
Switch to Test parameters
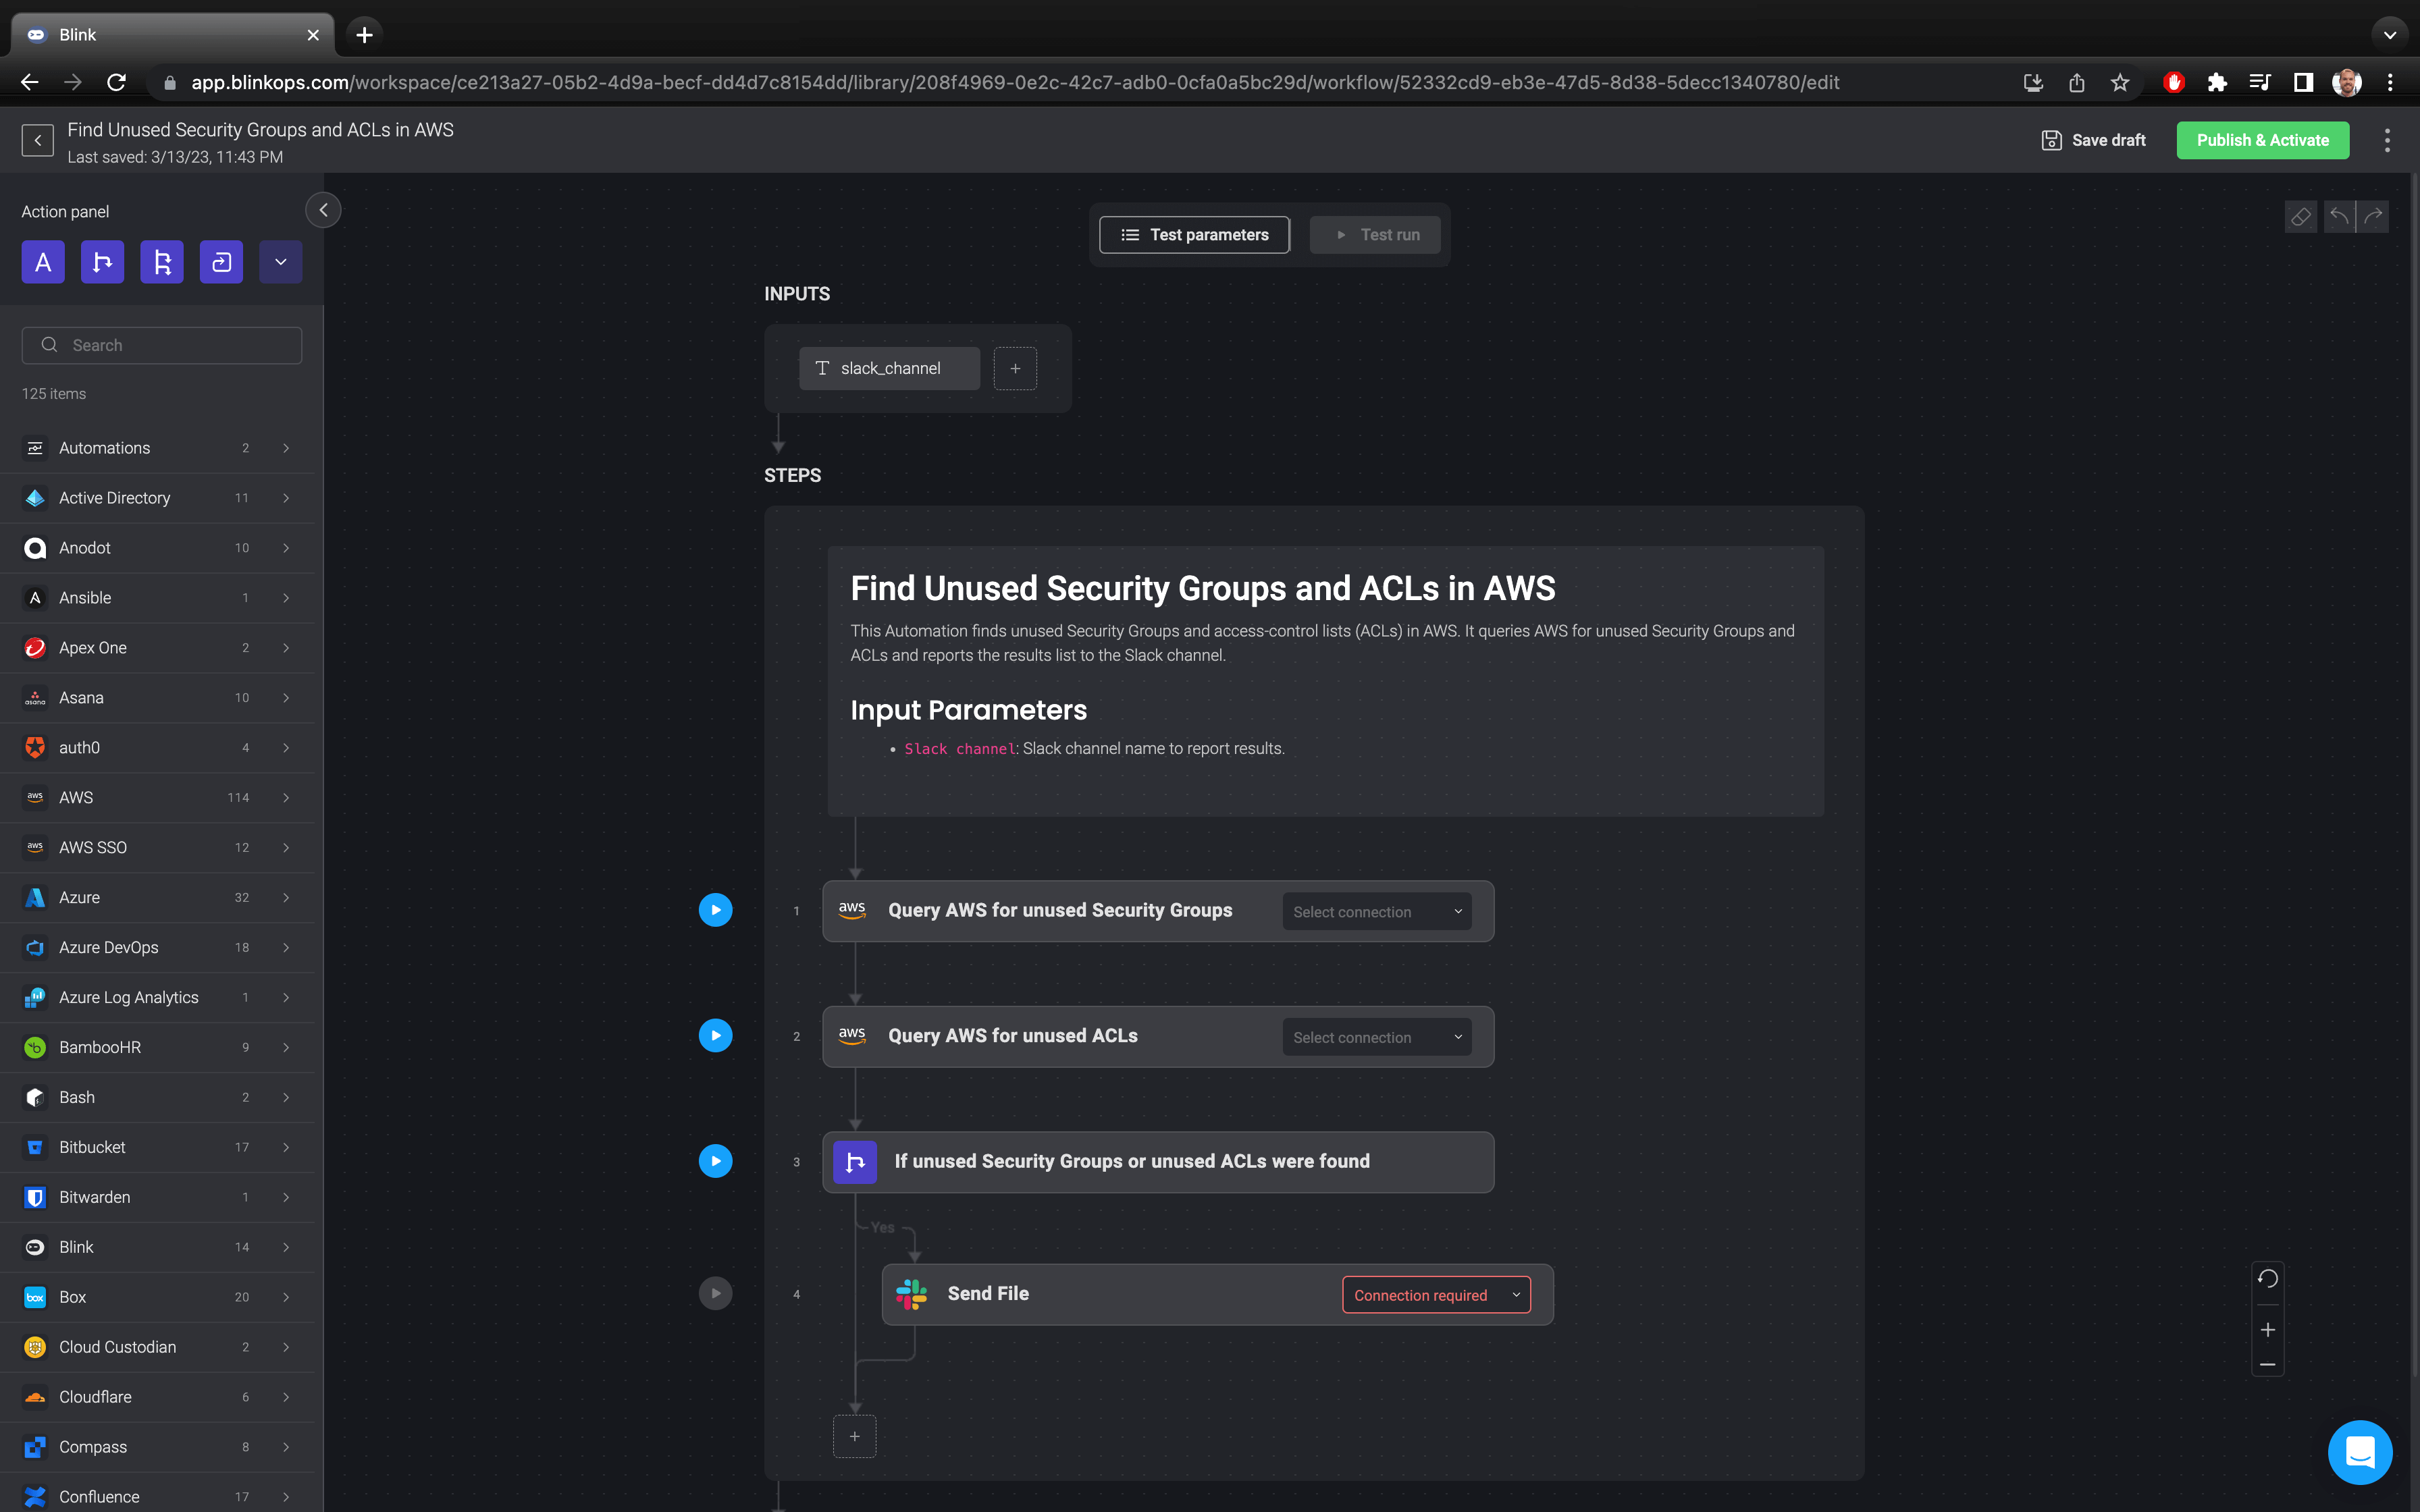[1194, 234]
